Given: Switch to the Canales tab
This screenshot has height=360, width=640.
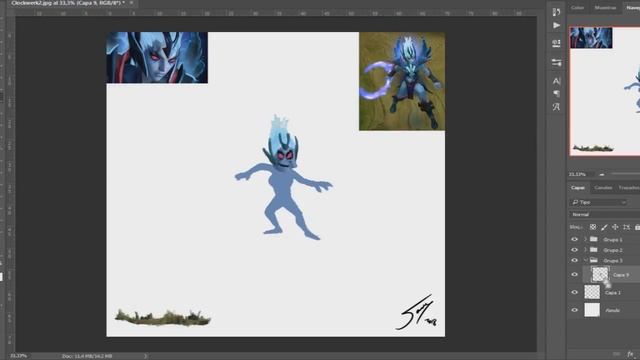Looking at the screenshot, I should tap(603, 188).
